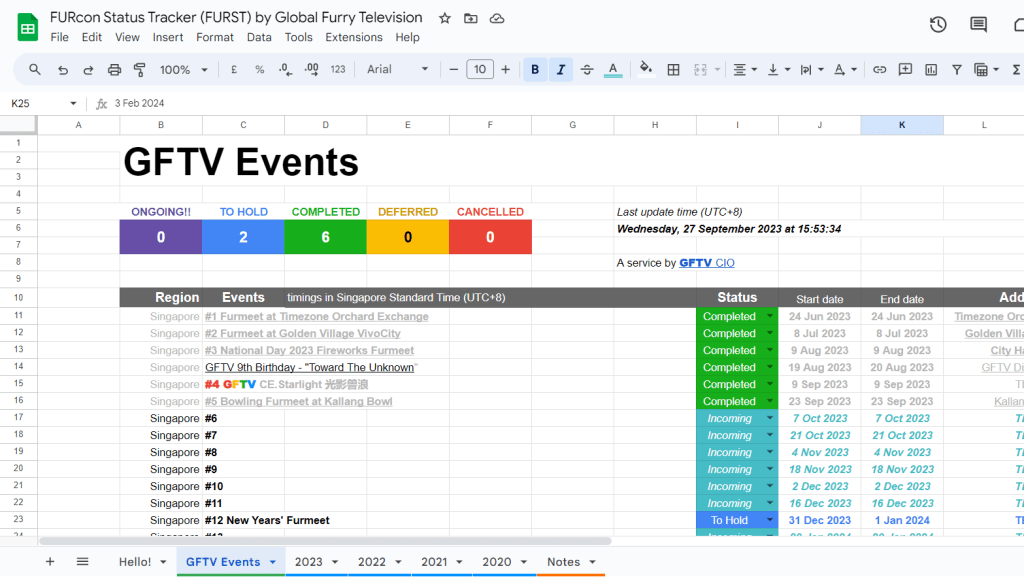Screen dimensions: 1024x577
Task: Open the Arial font dropdown
Action: 397,70
